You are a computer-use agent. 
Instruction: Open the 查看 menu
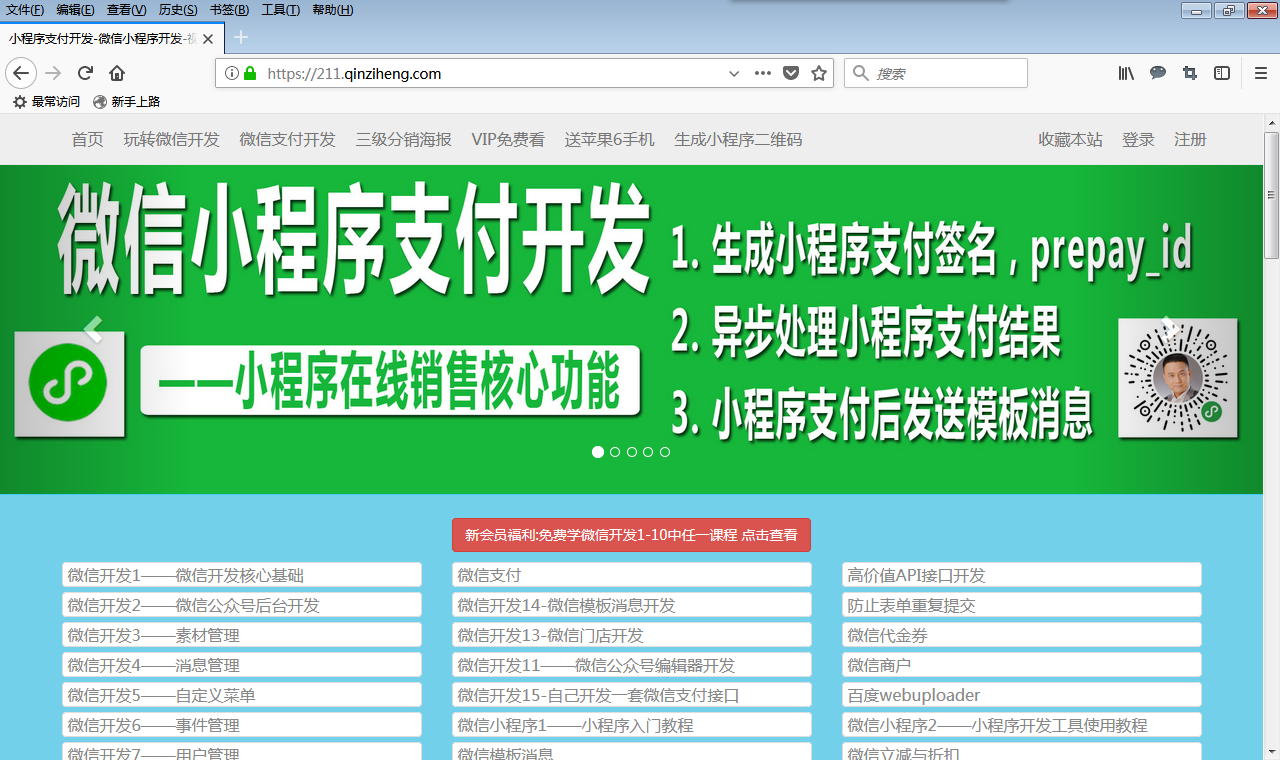[x=126, y=10]
